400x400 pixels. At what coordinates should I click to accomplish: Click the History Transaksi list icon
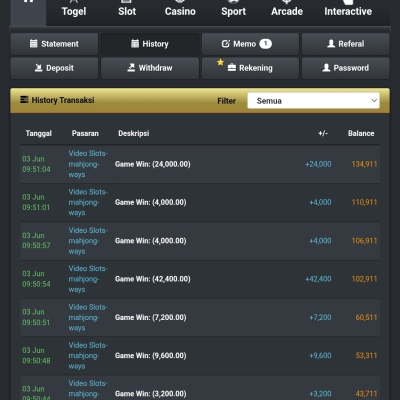coord(24,100)
